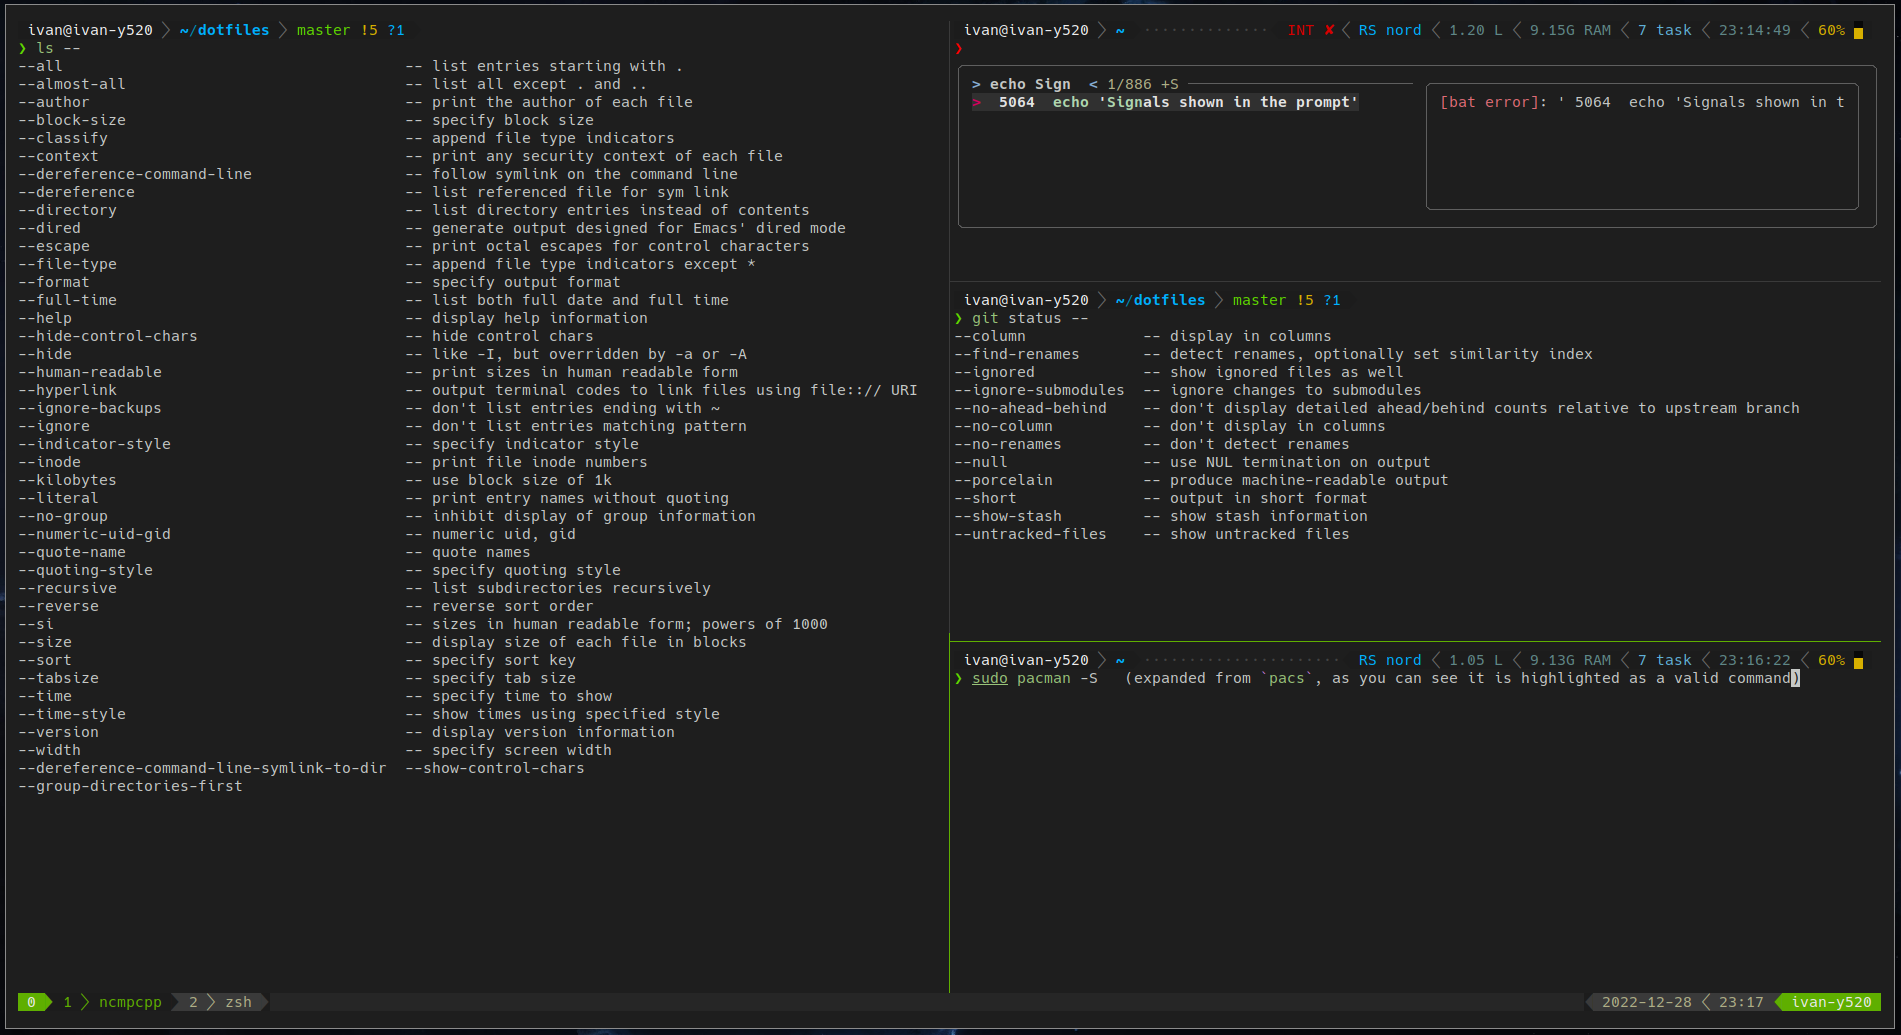Screen dimensions: 1901x1035
Task: Select the --short git status option
Action: (x=986, y=498)
